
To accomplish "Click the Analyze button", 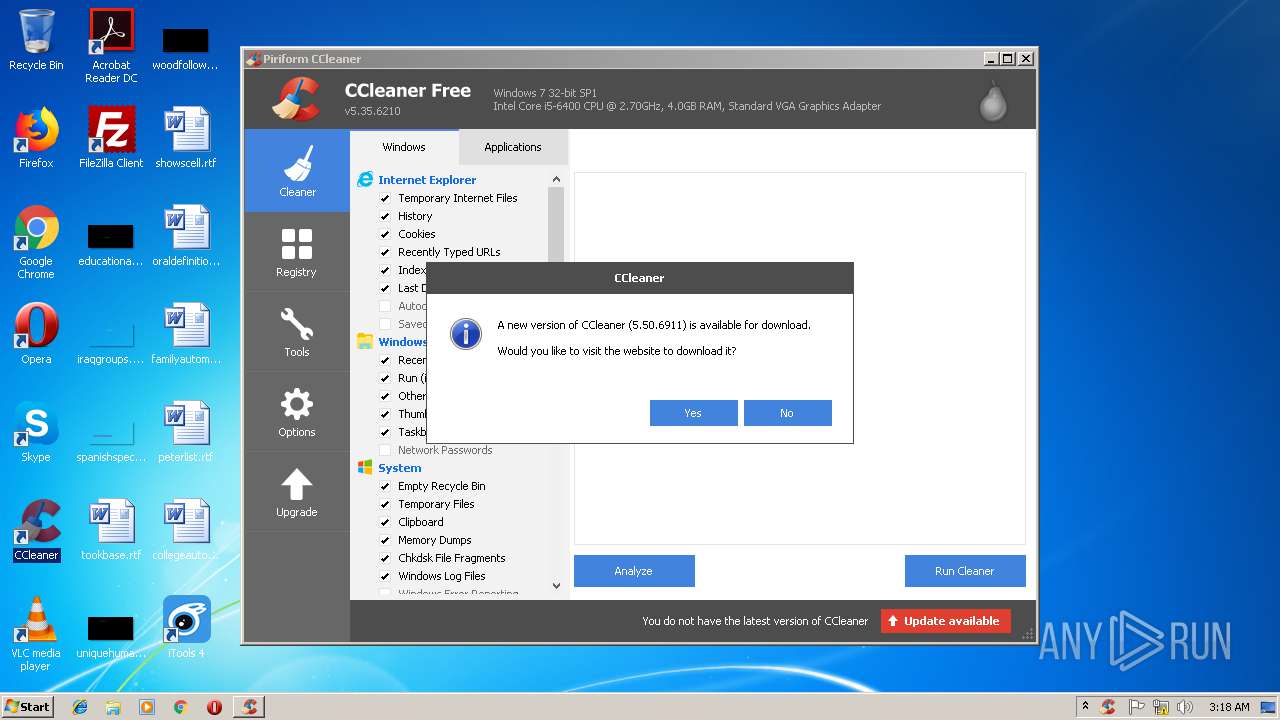I will pyautogui.click(x=634, y=571).
